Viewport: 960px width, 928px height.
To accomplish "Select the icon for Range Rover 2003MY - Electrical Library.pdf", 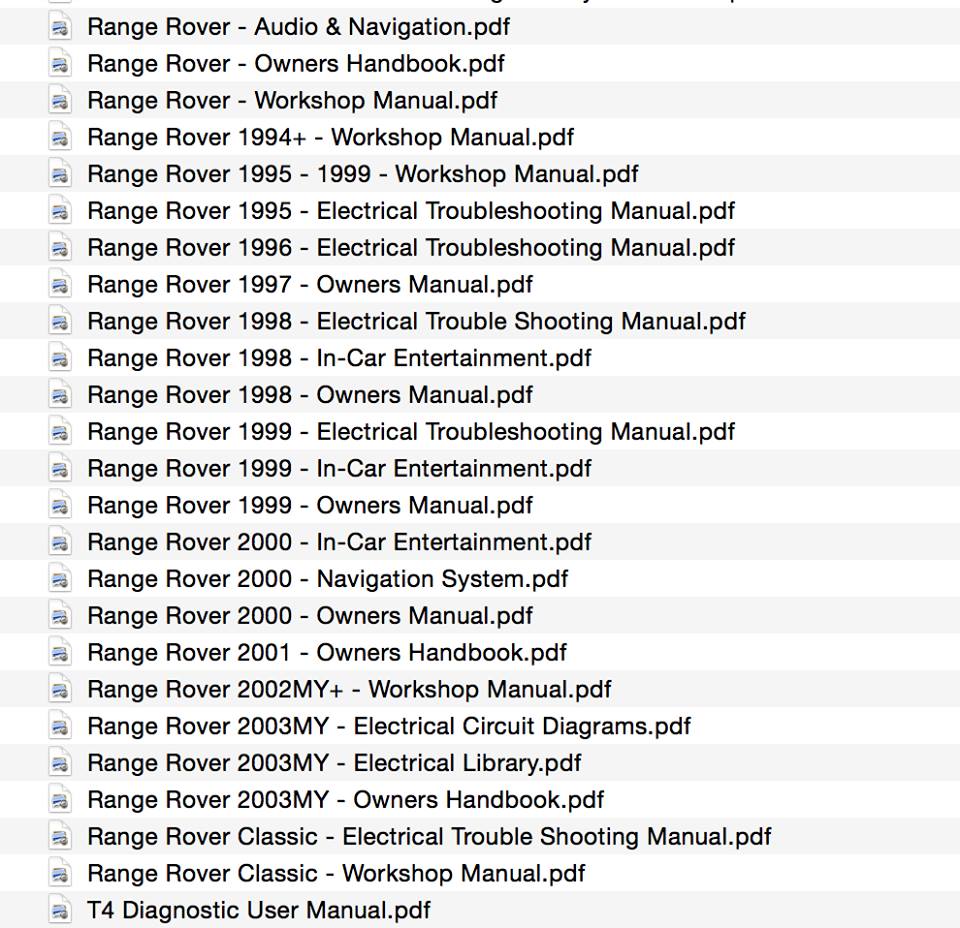I will (60, 763).
